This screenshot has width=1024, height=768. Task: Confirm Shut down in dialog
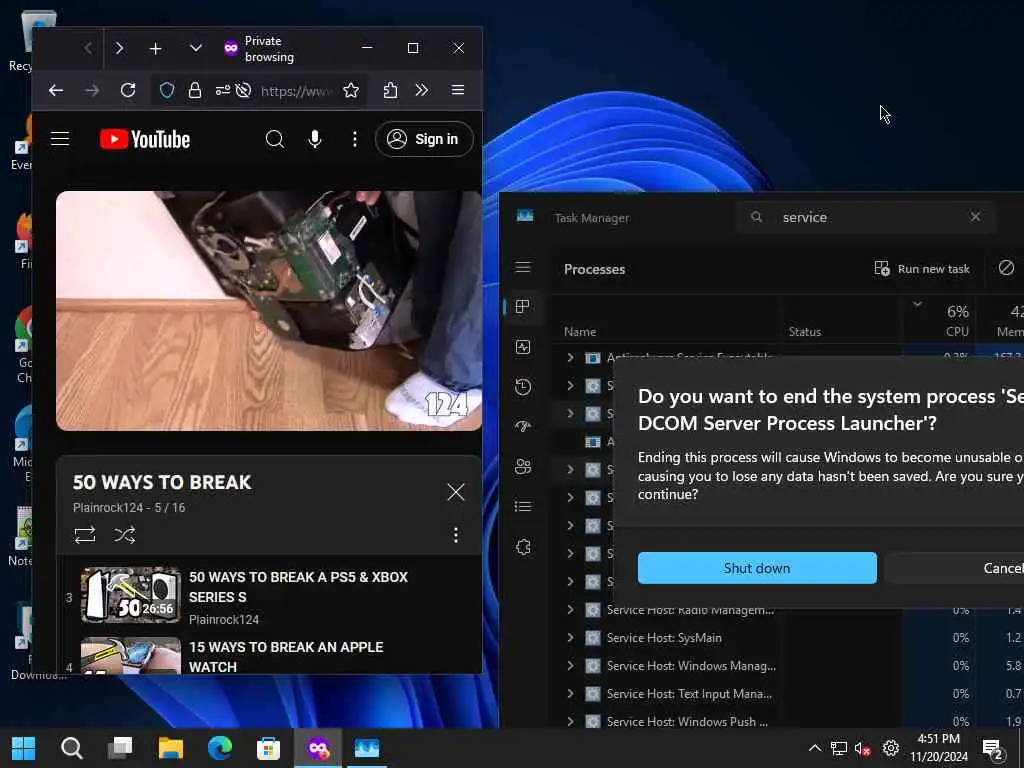(757, 568)
